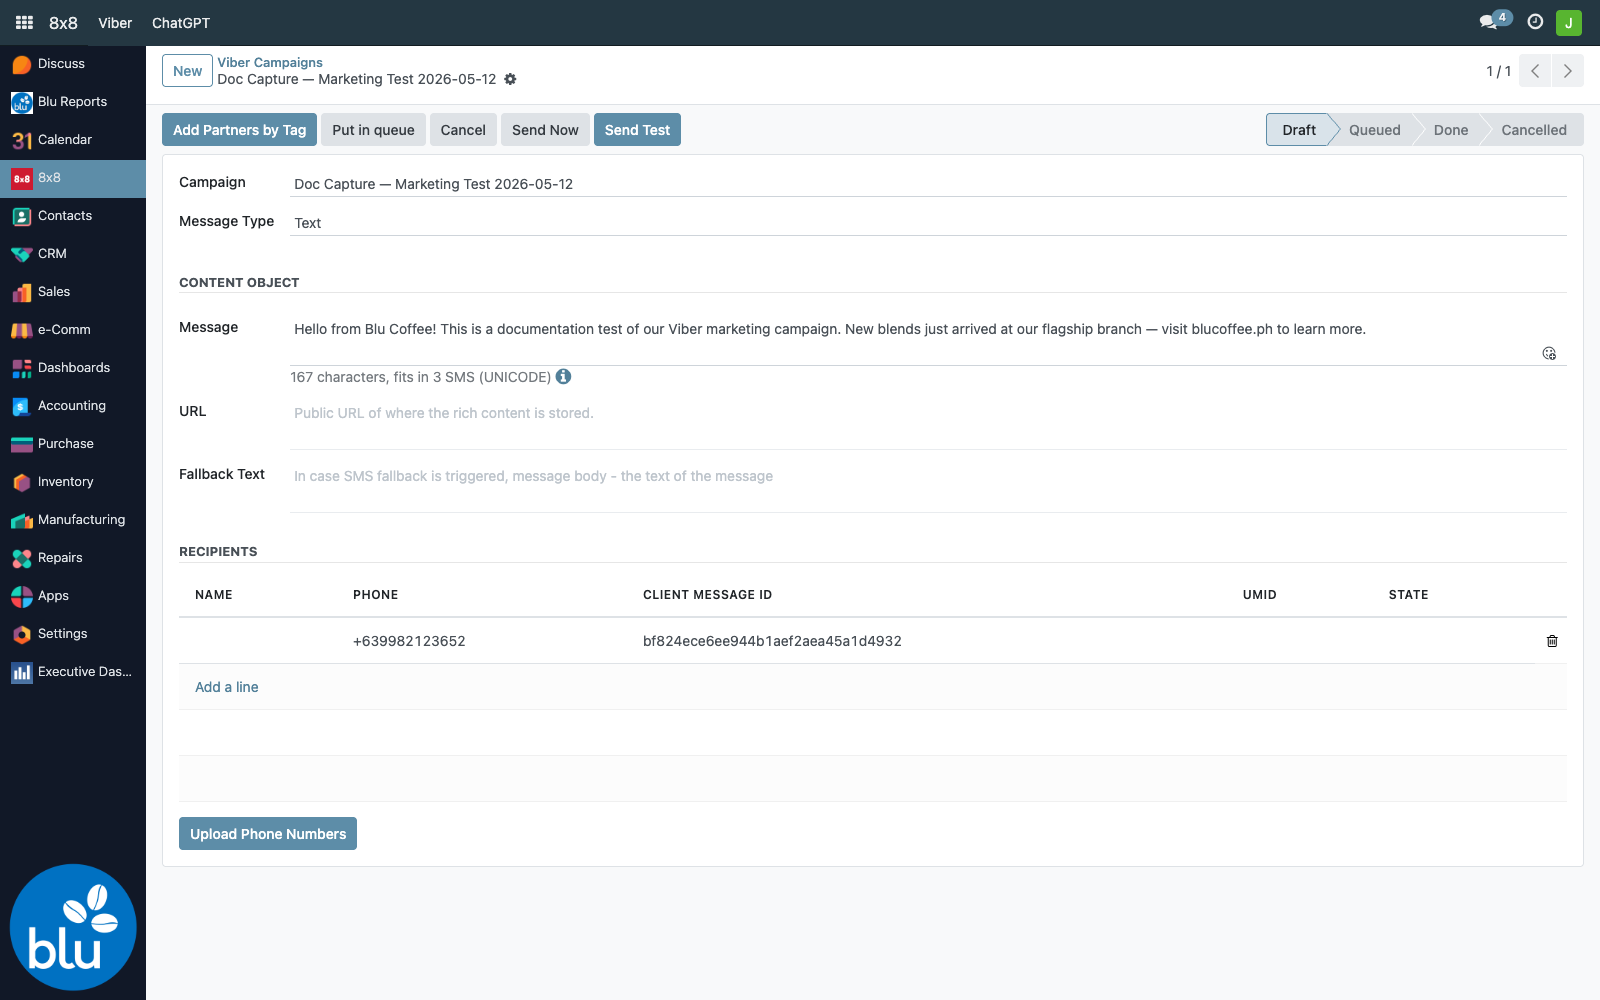
Task: Click Put in queue button
Action: (x=373, y=130)
